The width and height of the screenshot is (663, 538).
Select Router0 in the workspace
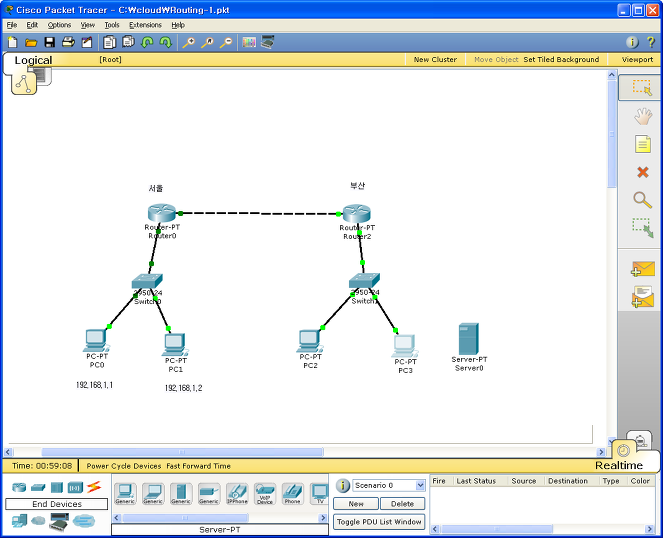[x=162, y=213]
